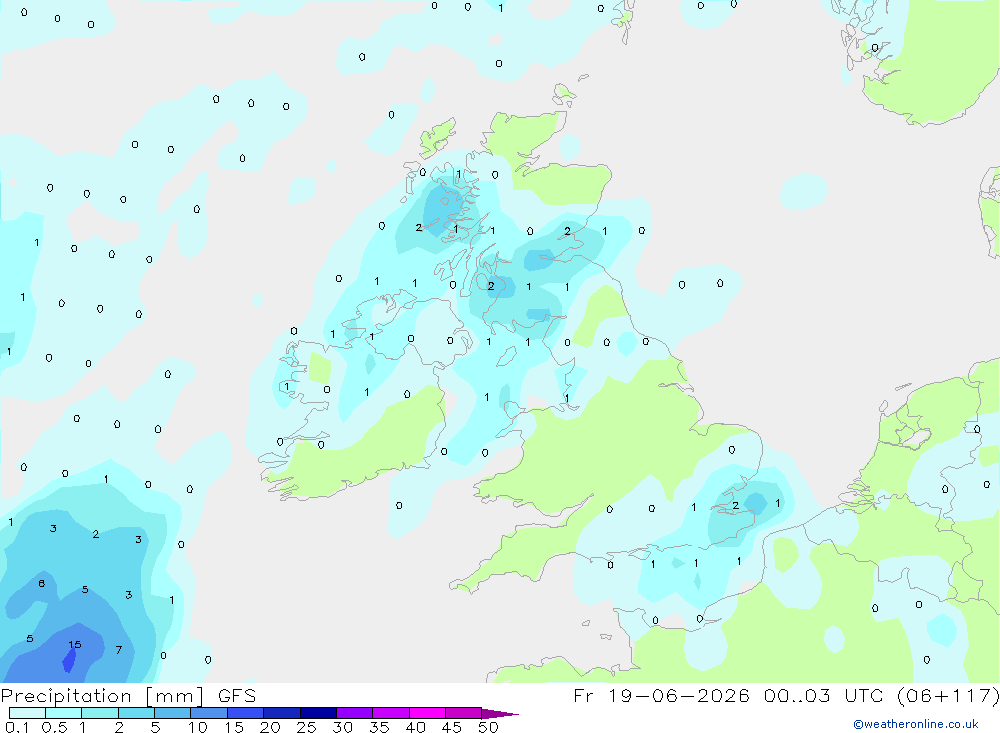Pick the 45–50 mm legend colour

463,713
